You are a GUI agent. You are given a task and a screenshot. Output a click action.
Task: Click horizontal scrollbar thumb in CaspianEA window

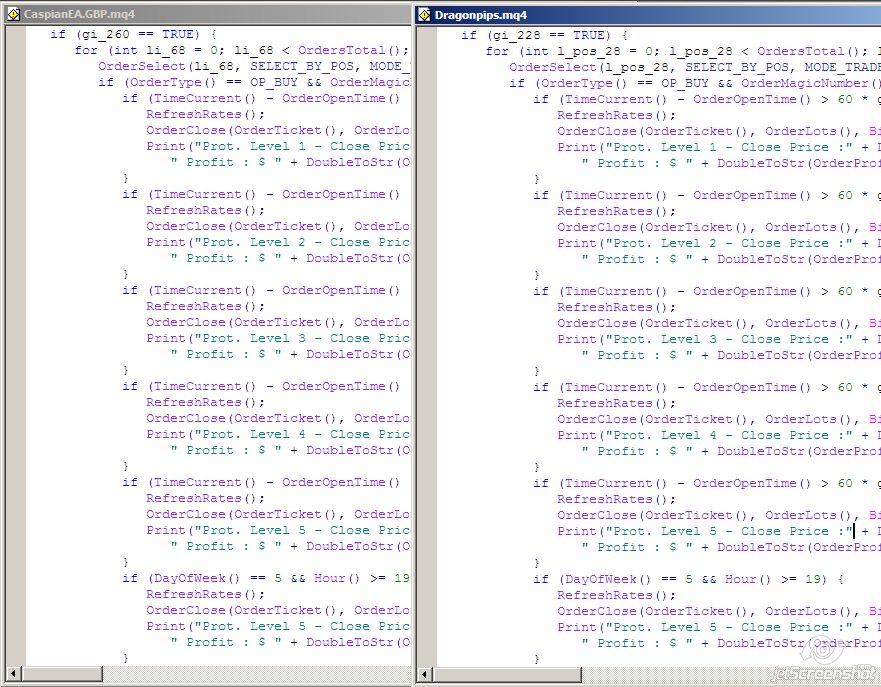[62, 673]
